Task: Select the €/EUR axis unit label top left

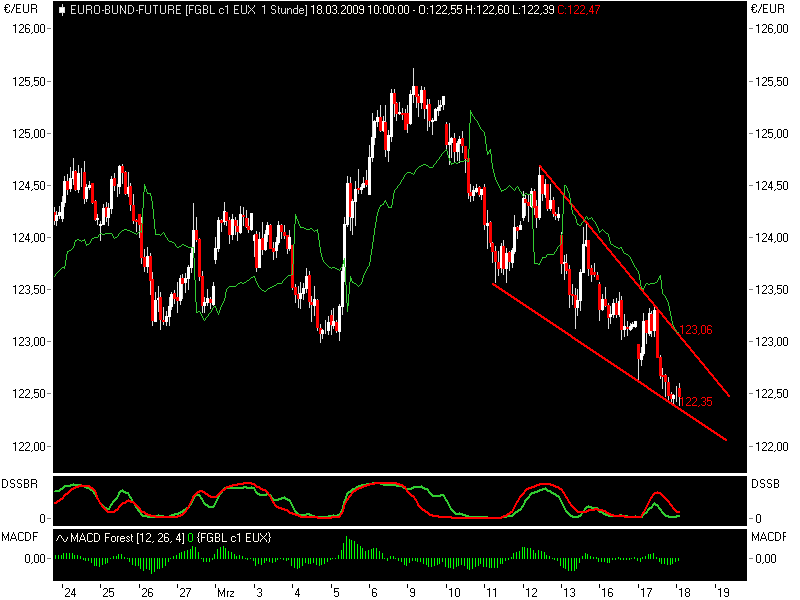Action: click(x=20, y=9)
